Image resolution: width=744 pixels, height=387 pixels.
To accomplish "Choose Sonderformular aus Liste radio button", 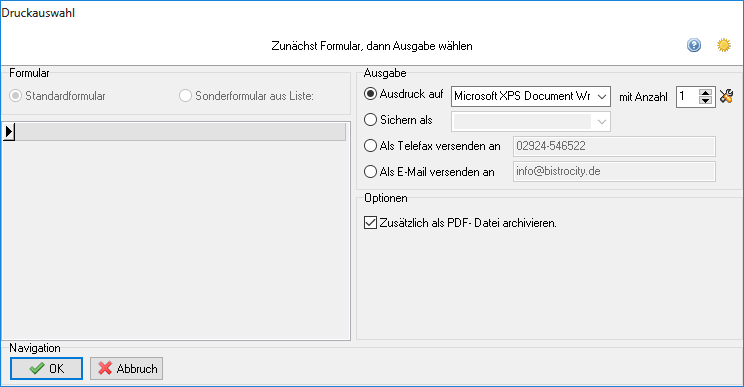I will [x=185, y=96].
